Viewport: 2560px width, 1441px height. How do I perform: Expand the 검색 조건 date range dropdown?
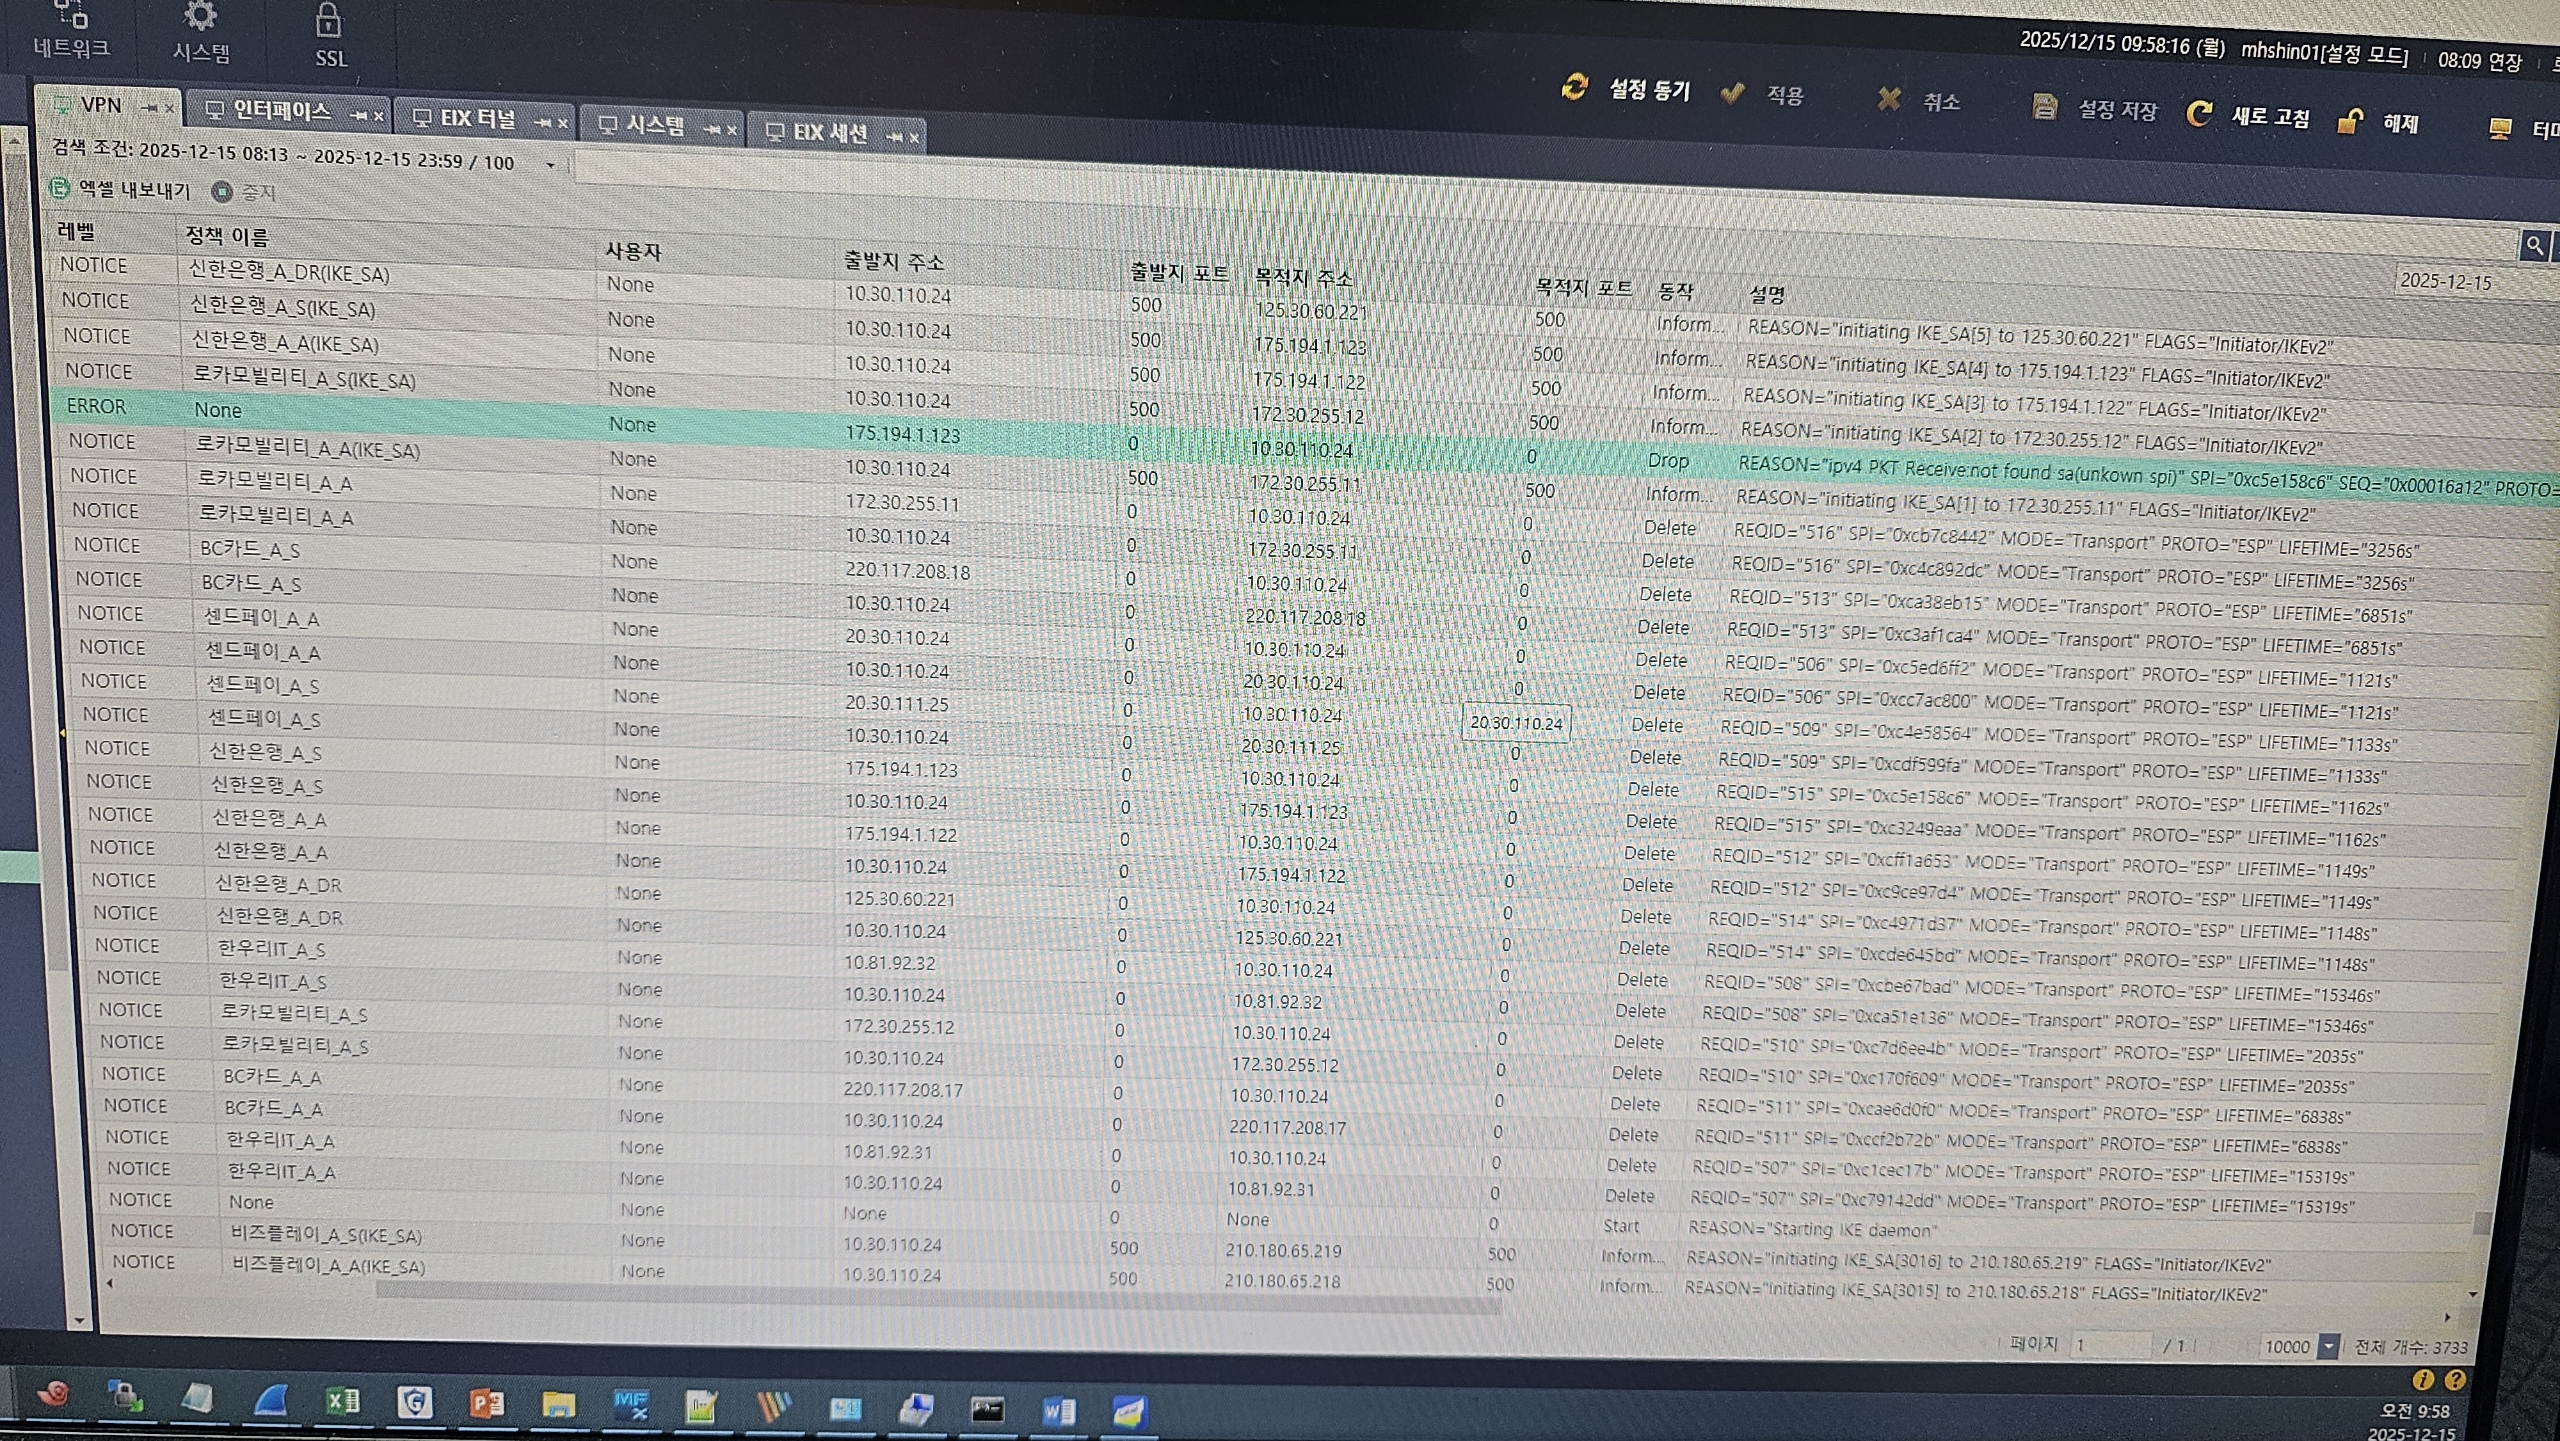pos(550,165)
